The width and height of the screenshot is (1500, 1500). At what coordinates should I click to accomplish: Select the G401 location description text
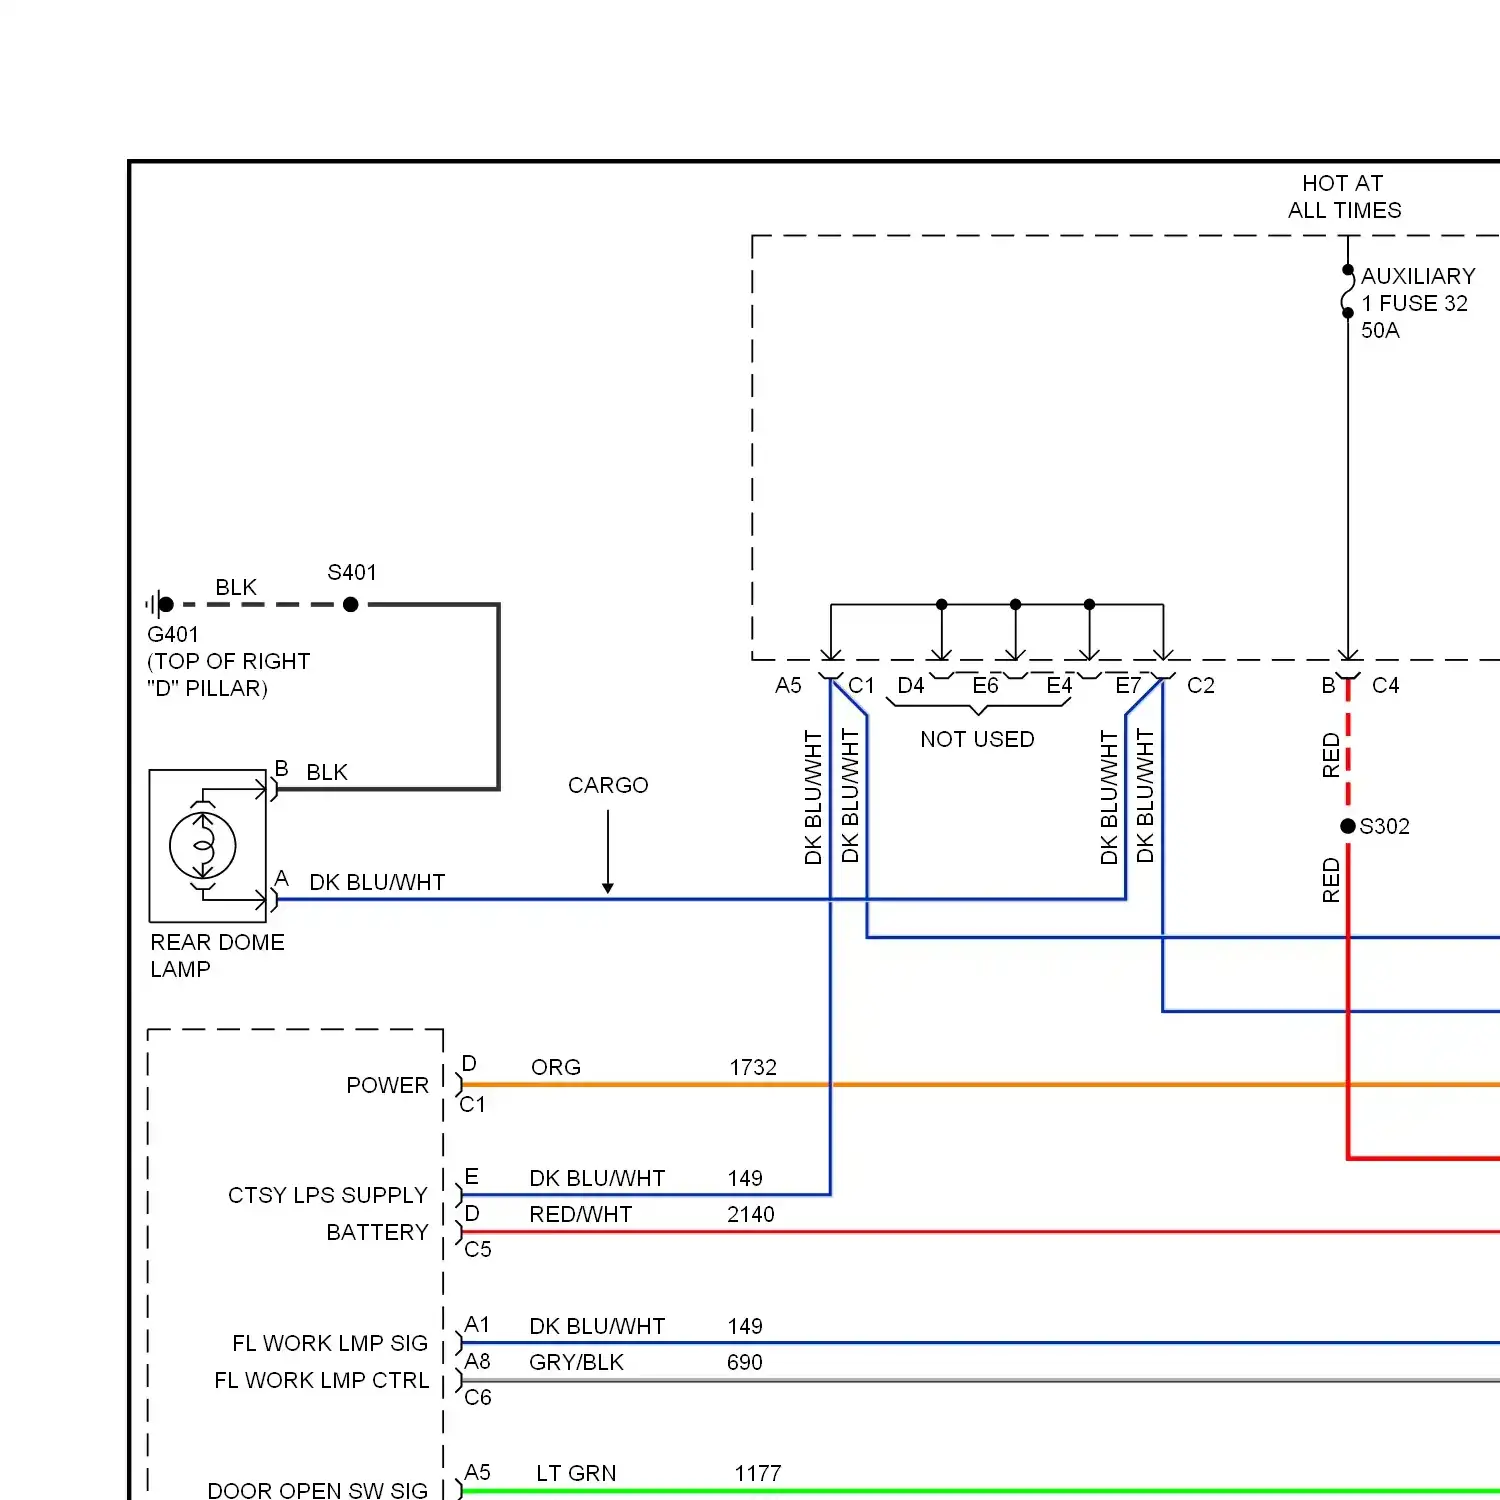coord(228,675)
